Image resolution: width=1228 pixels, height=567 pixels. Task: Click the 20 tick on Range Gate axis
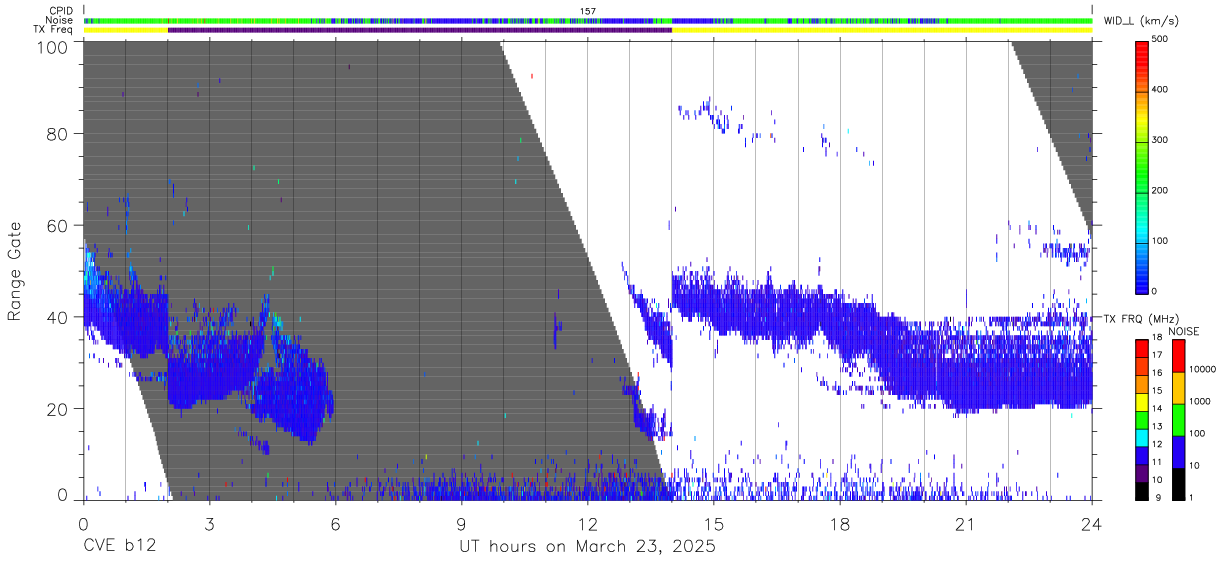click(59, 408)
